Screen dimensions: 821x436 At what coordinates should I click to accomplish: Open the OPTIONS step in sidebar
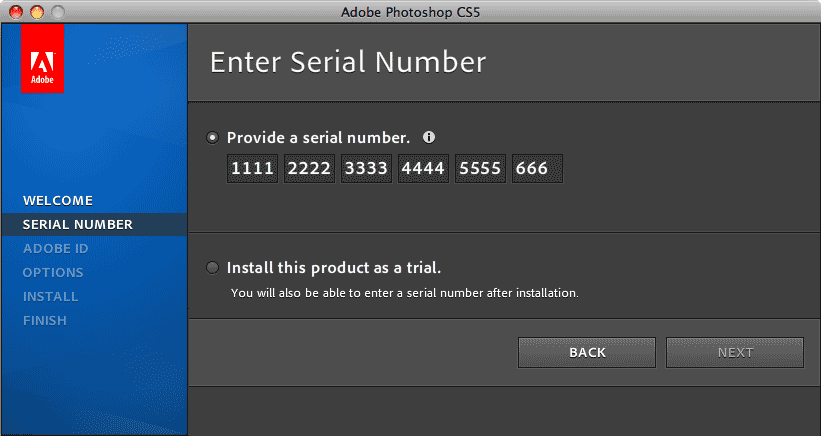coord(53,273)
